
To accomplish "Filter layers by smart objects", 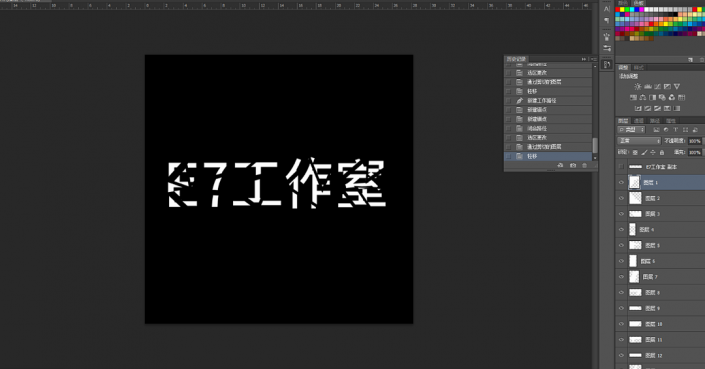I will tap(695, 129).
